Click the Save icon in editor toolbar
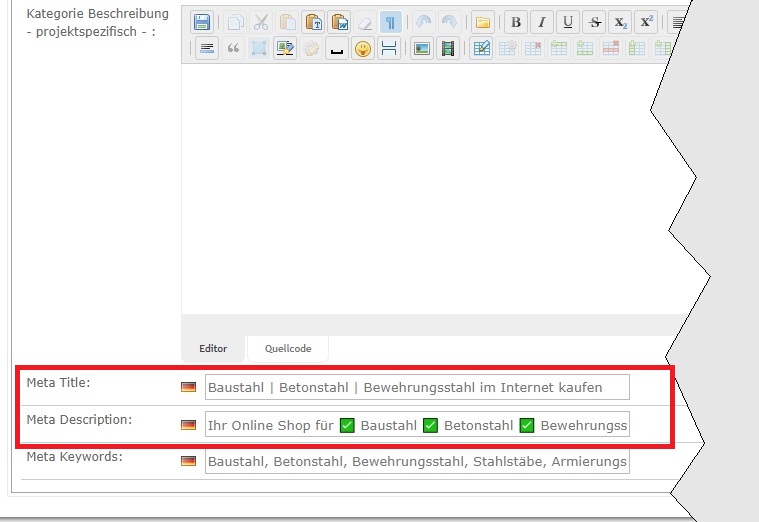This screenshot has height=522, width=759. 202,22
